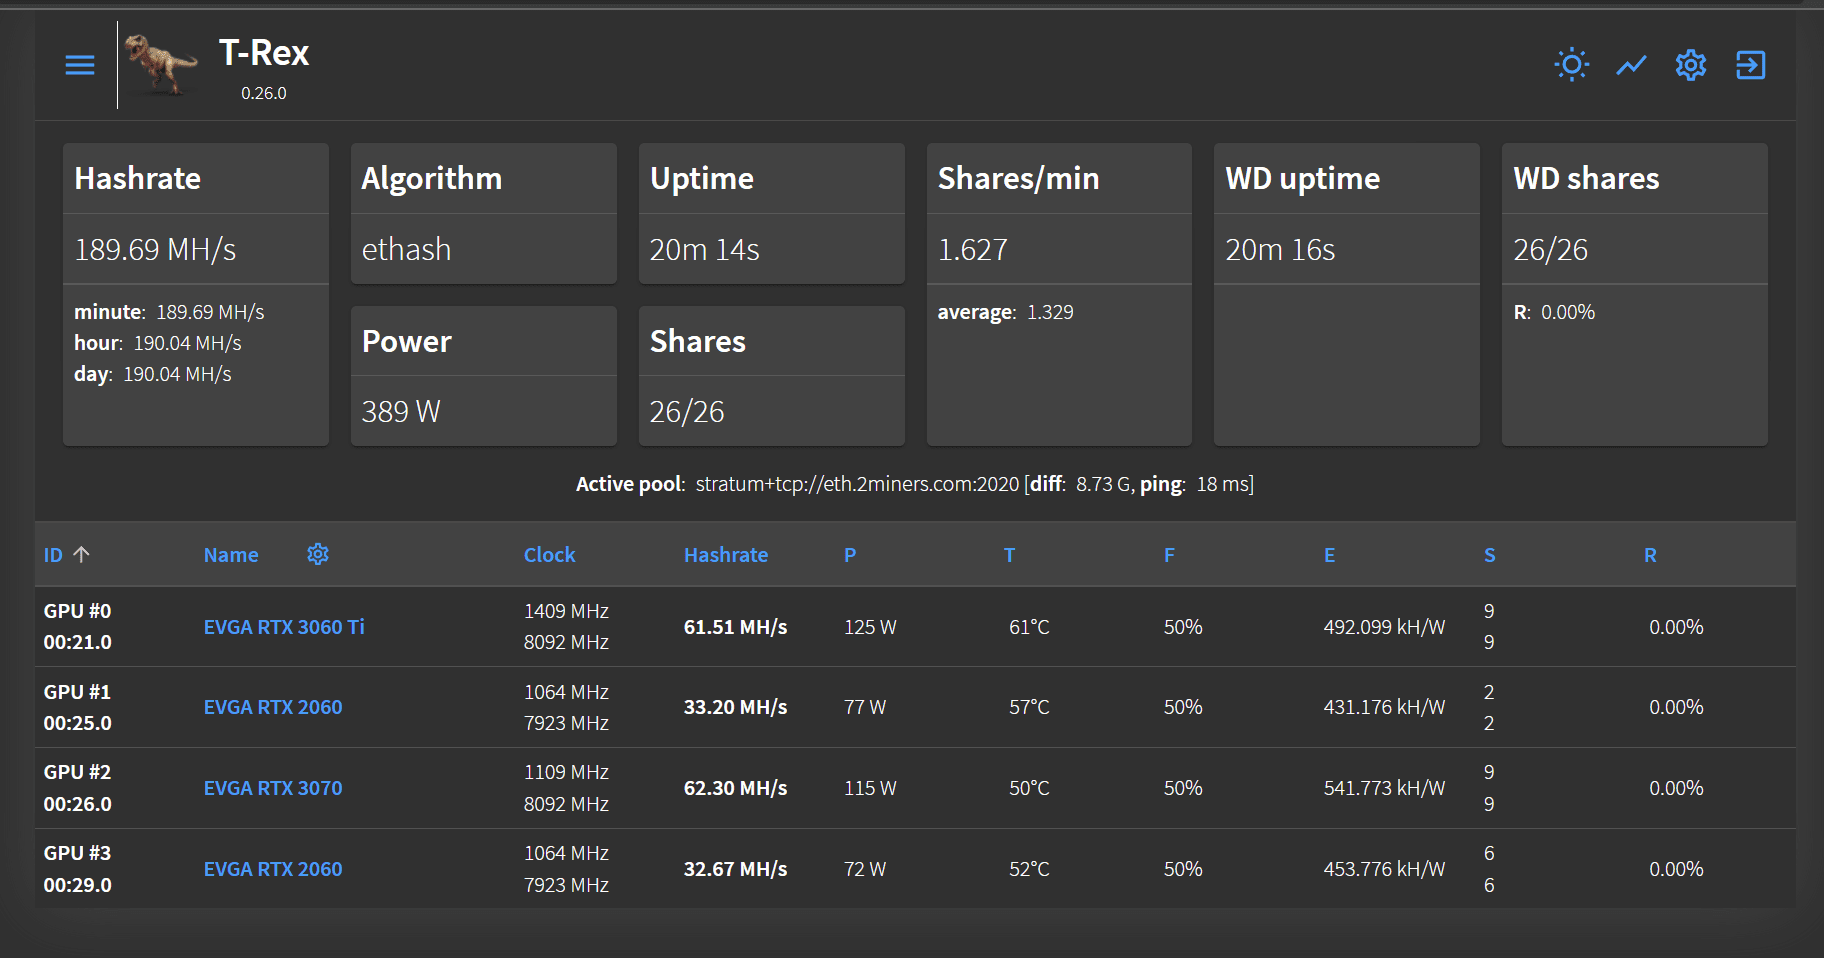1824x958 pixels.
Task: Click GPU #3 hashrate 32.67 MH/s
Action: [735, 869]
